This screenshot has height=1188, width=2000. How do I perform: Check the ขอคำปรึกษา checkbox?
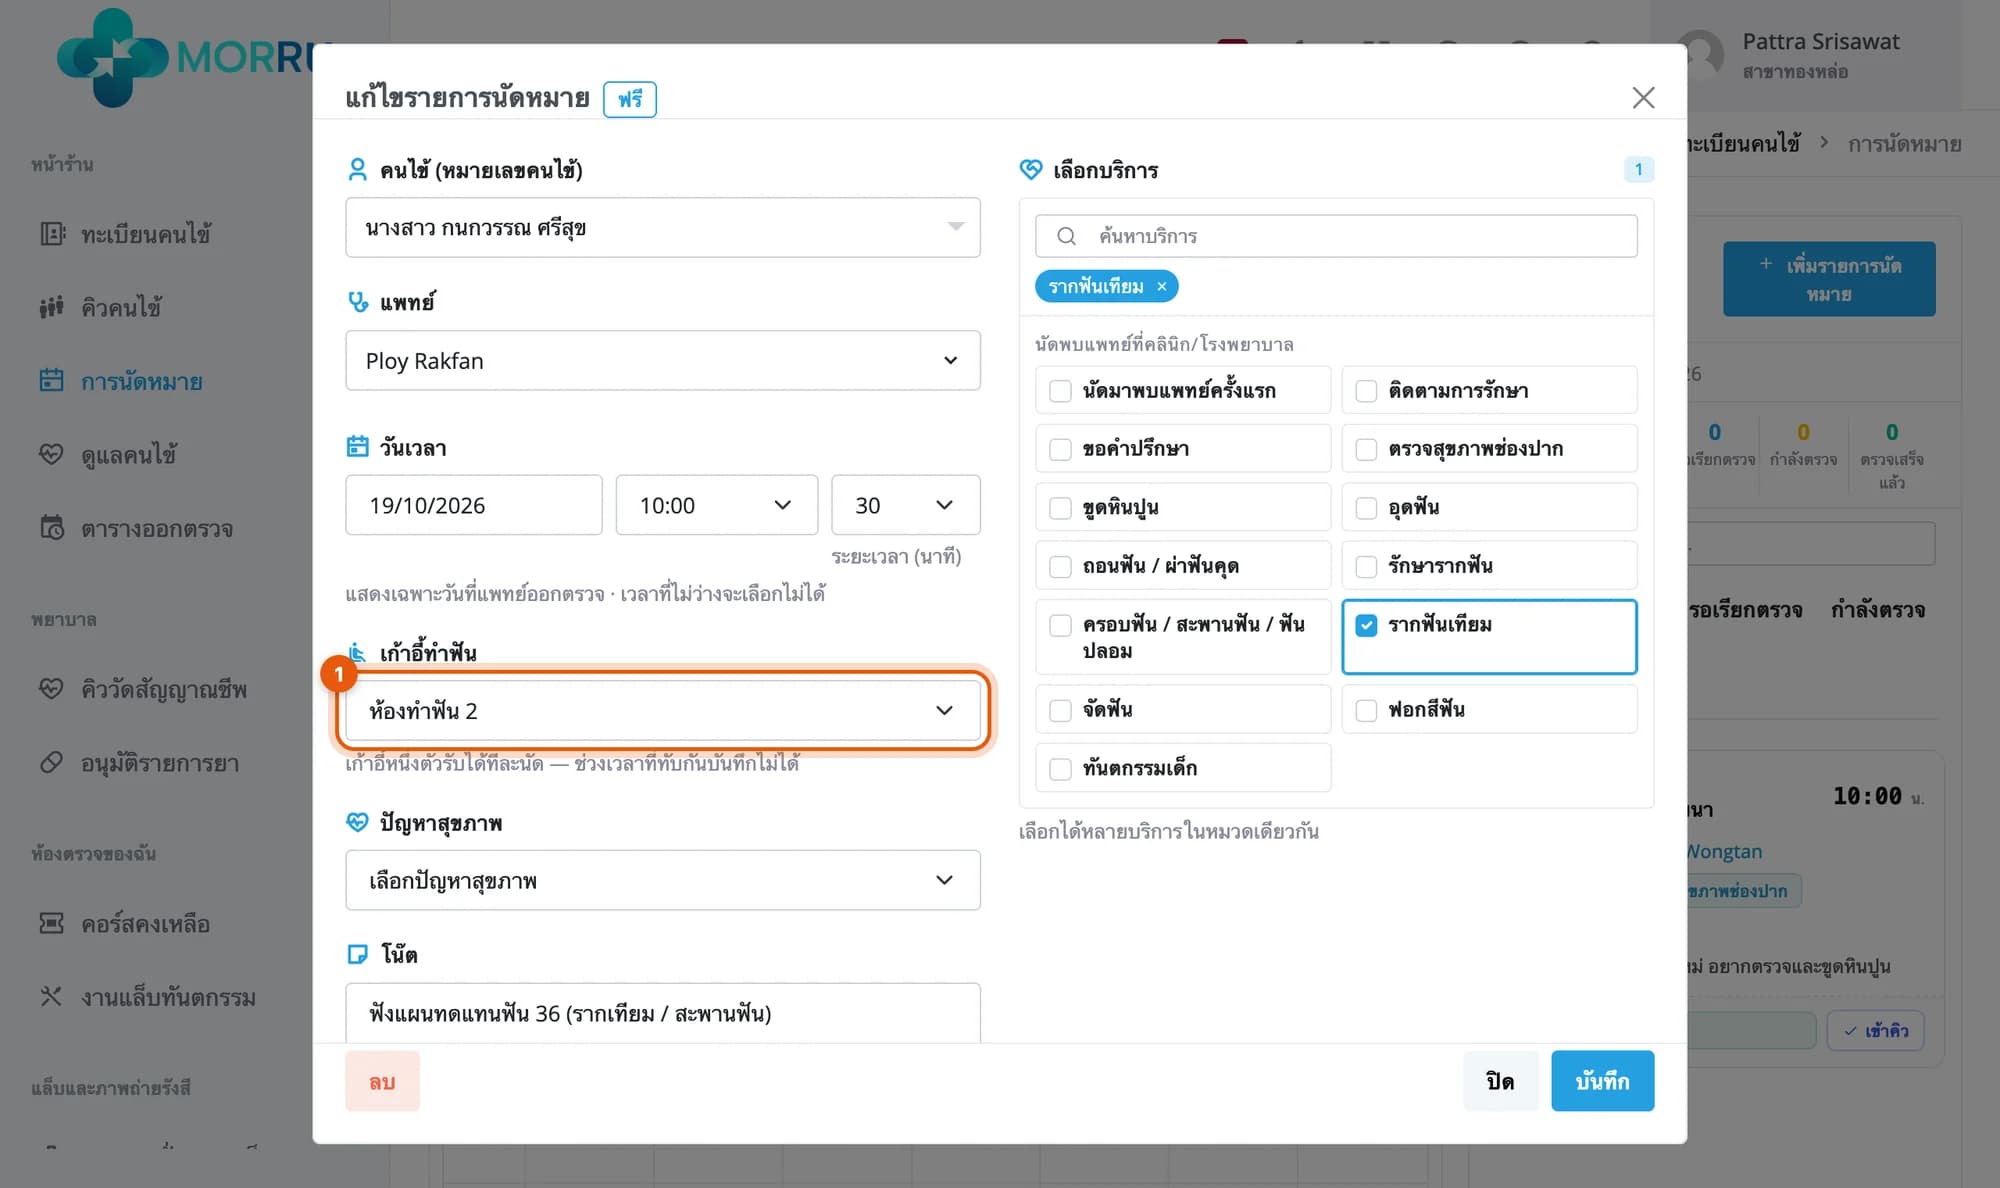point(1060,449)
